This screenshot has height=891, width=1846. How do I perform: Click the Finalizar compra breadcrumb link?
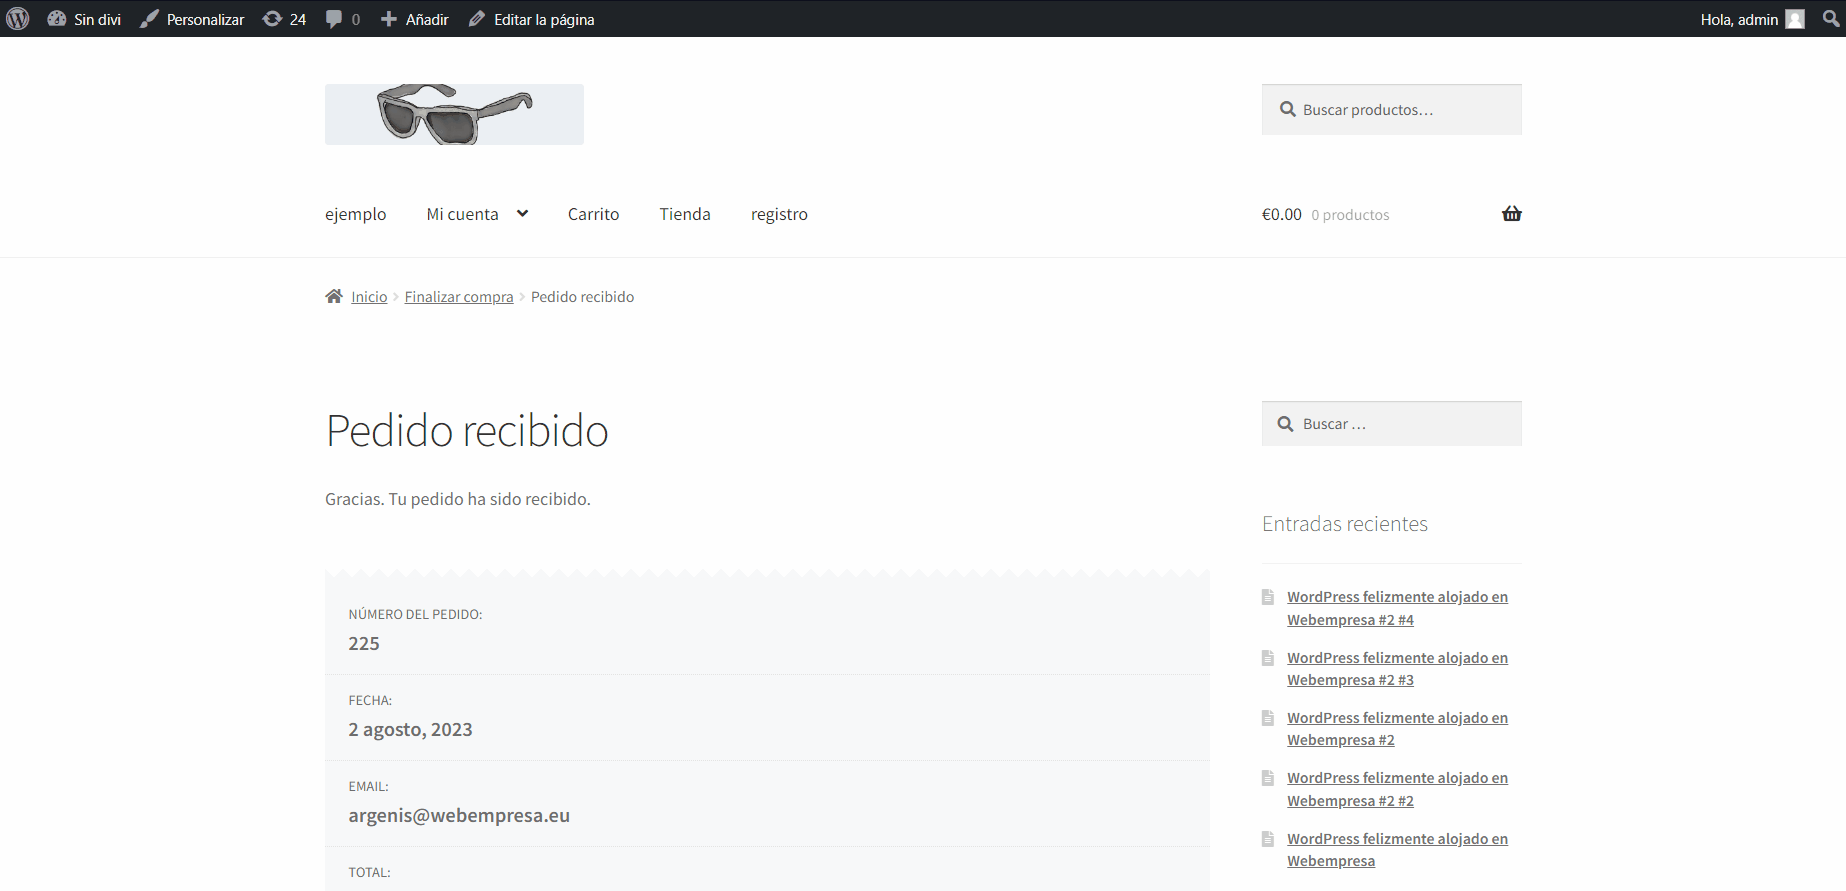tap(459, 297)
